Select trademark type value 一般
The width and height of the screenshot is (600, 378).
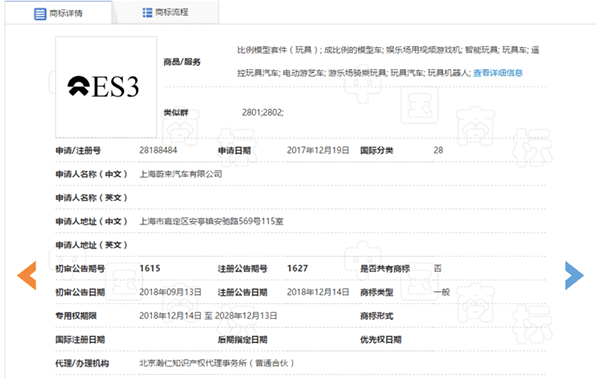point(442,292)
